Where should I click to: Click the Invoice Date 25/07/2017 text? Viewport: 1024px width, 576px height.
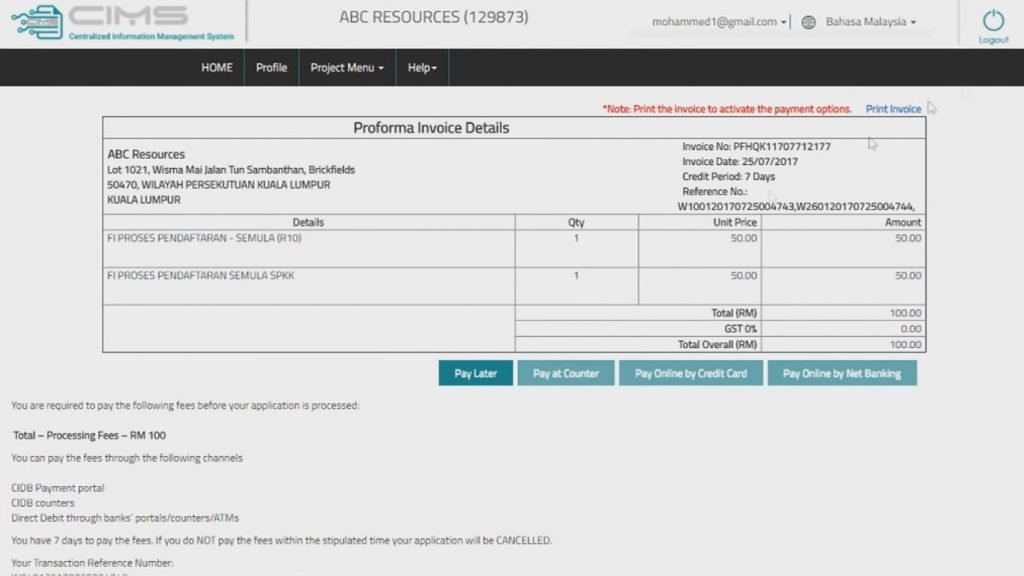[x=740, y=161]
